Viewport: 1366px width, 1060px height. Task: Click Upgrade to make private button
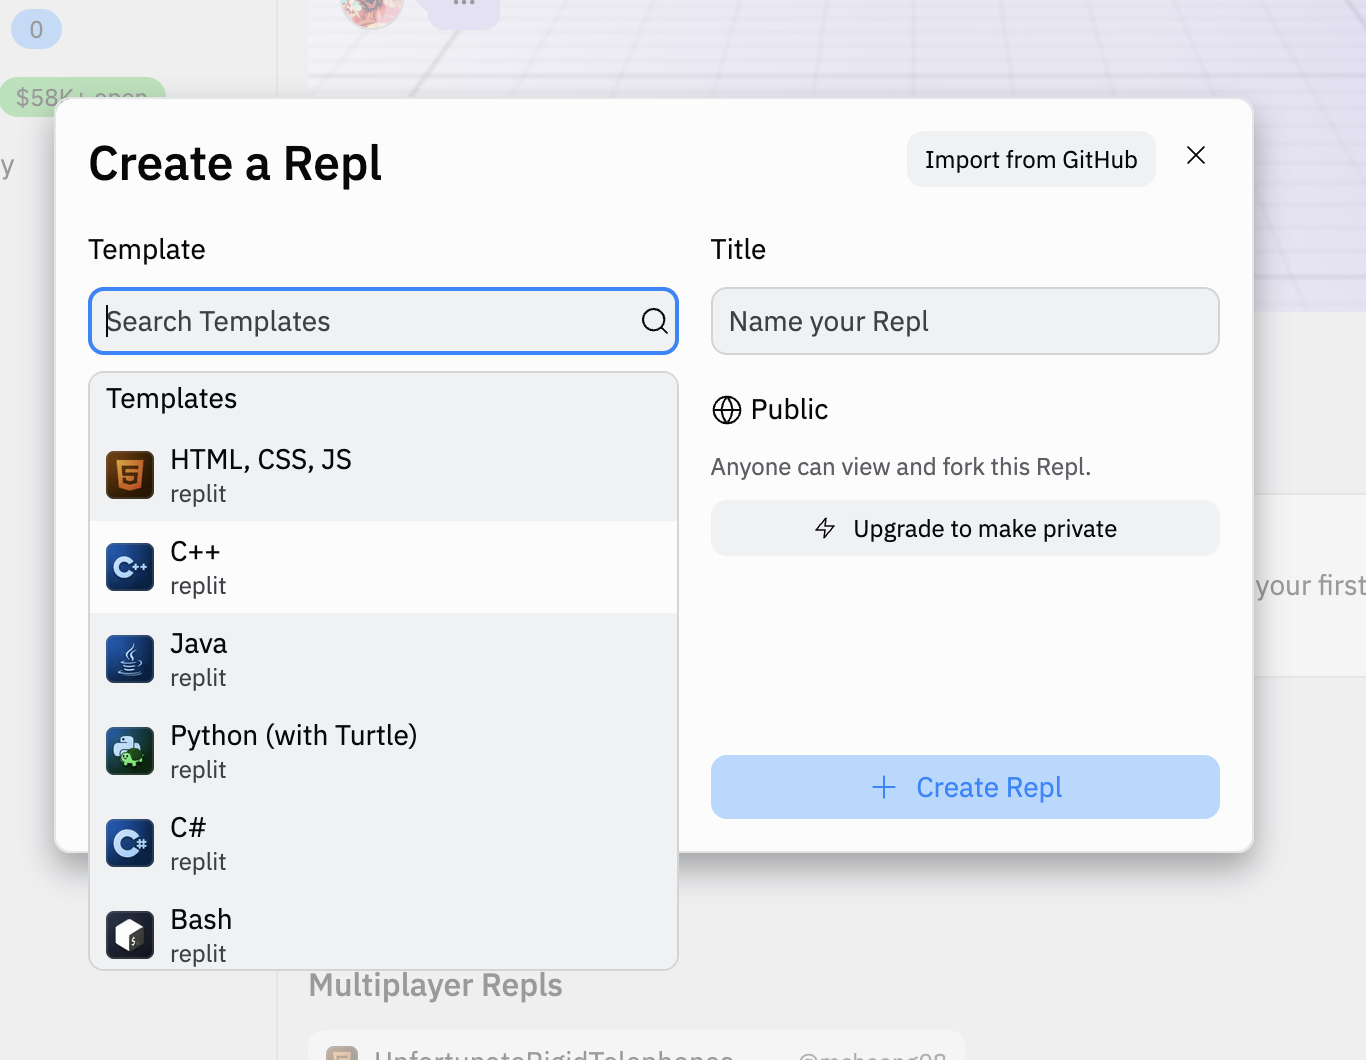click(x=965, y=528)
